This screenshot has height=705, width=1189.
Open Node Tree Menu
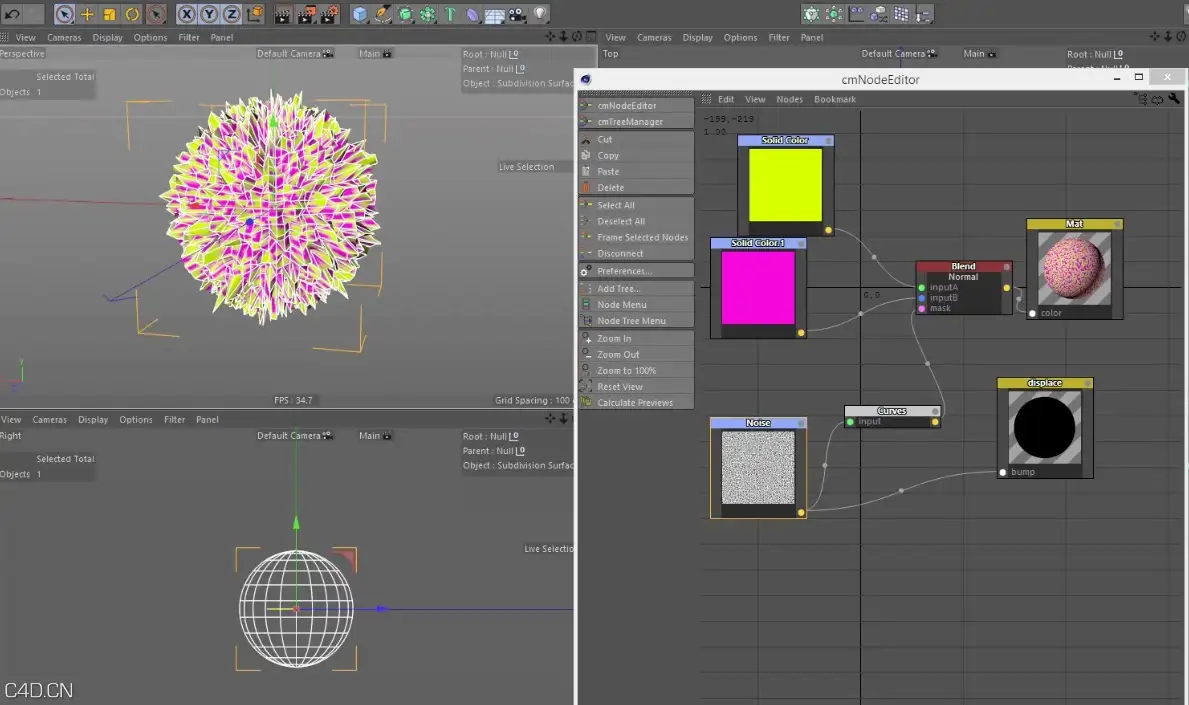pos(636,321)
